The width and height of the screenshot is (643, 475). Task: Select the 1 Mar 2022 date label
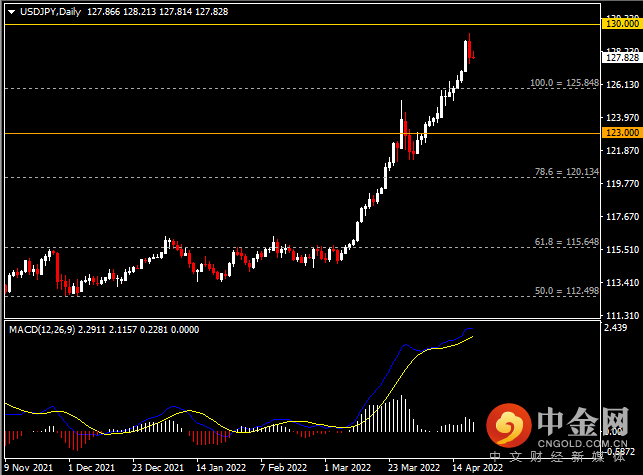pos(348,468)
